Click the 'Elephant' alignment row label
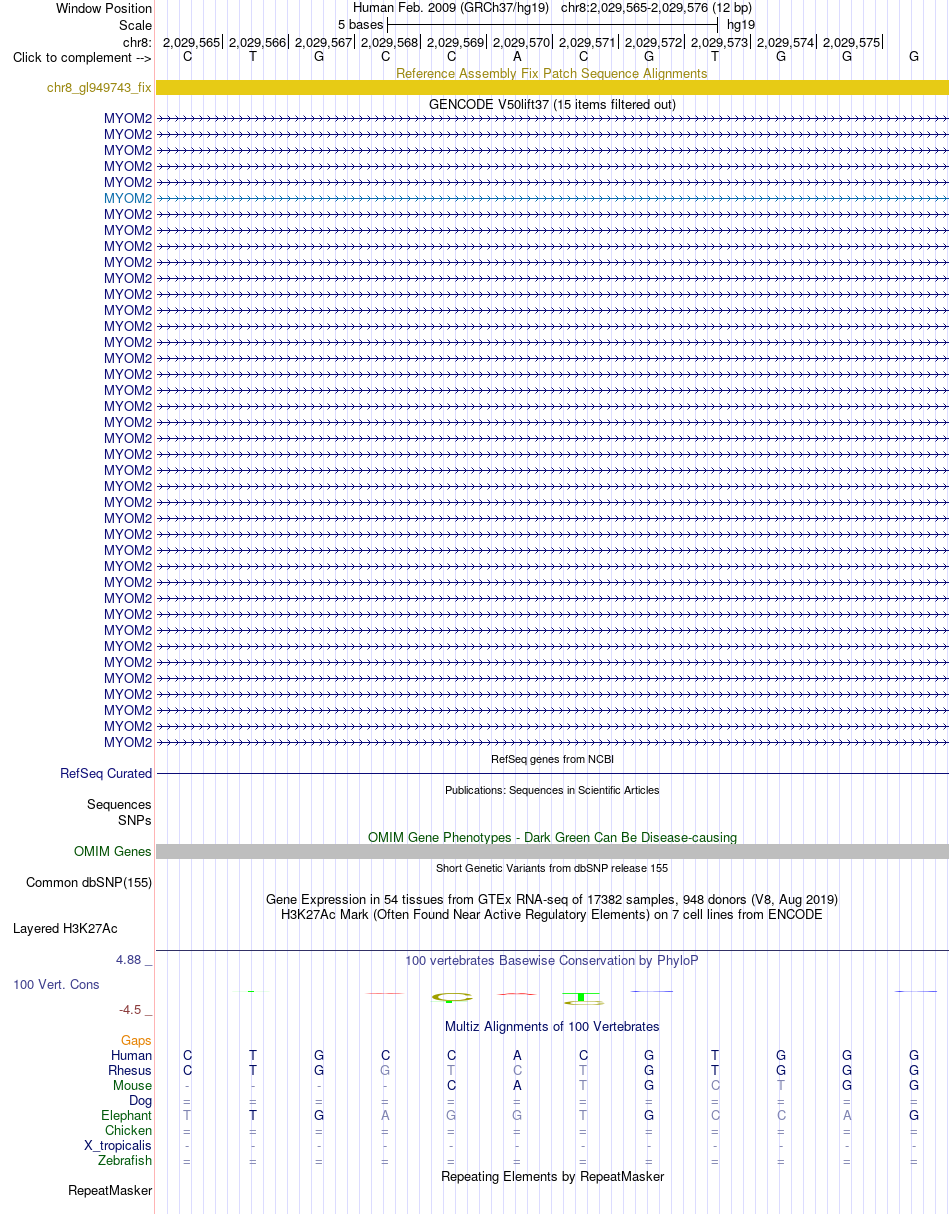 point(127,1116)
